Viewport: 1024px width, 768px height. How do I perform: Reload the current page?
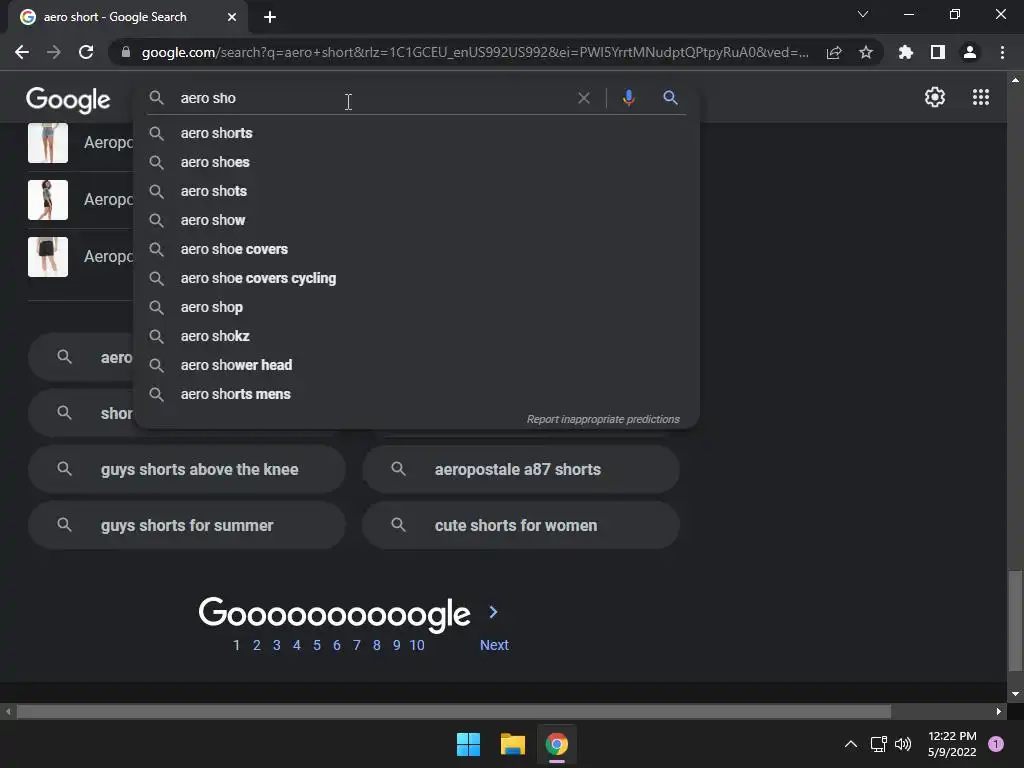tap(86, 52)
